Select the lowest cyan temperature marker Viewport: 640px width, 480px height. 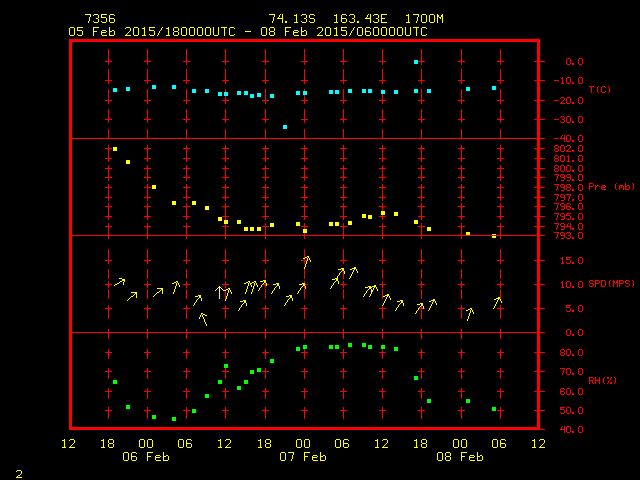point(285,127)
